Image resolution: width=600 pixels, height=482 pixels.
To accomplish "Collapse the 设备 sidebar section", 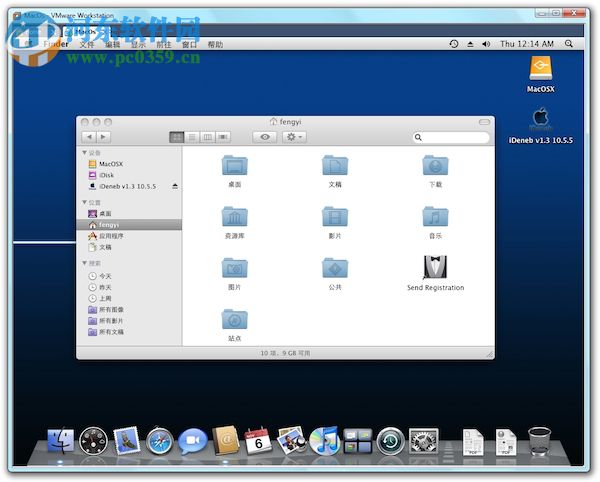I will click(84, 153).
